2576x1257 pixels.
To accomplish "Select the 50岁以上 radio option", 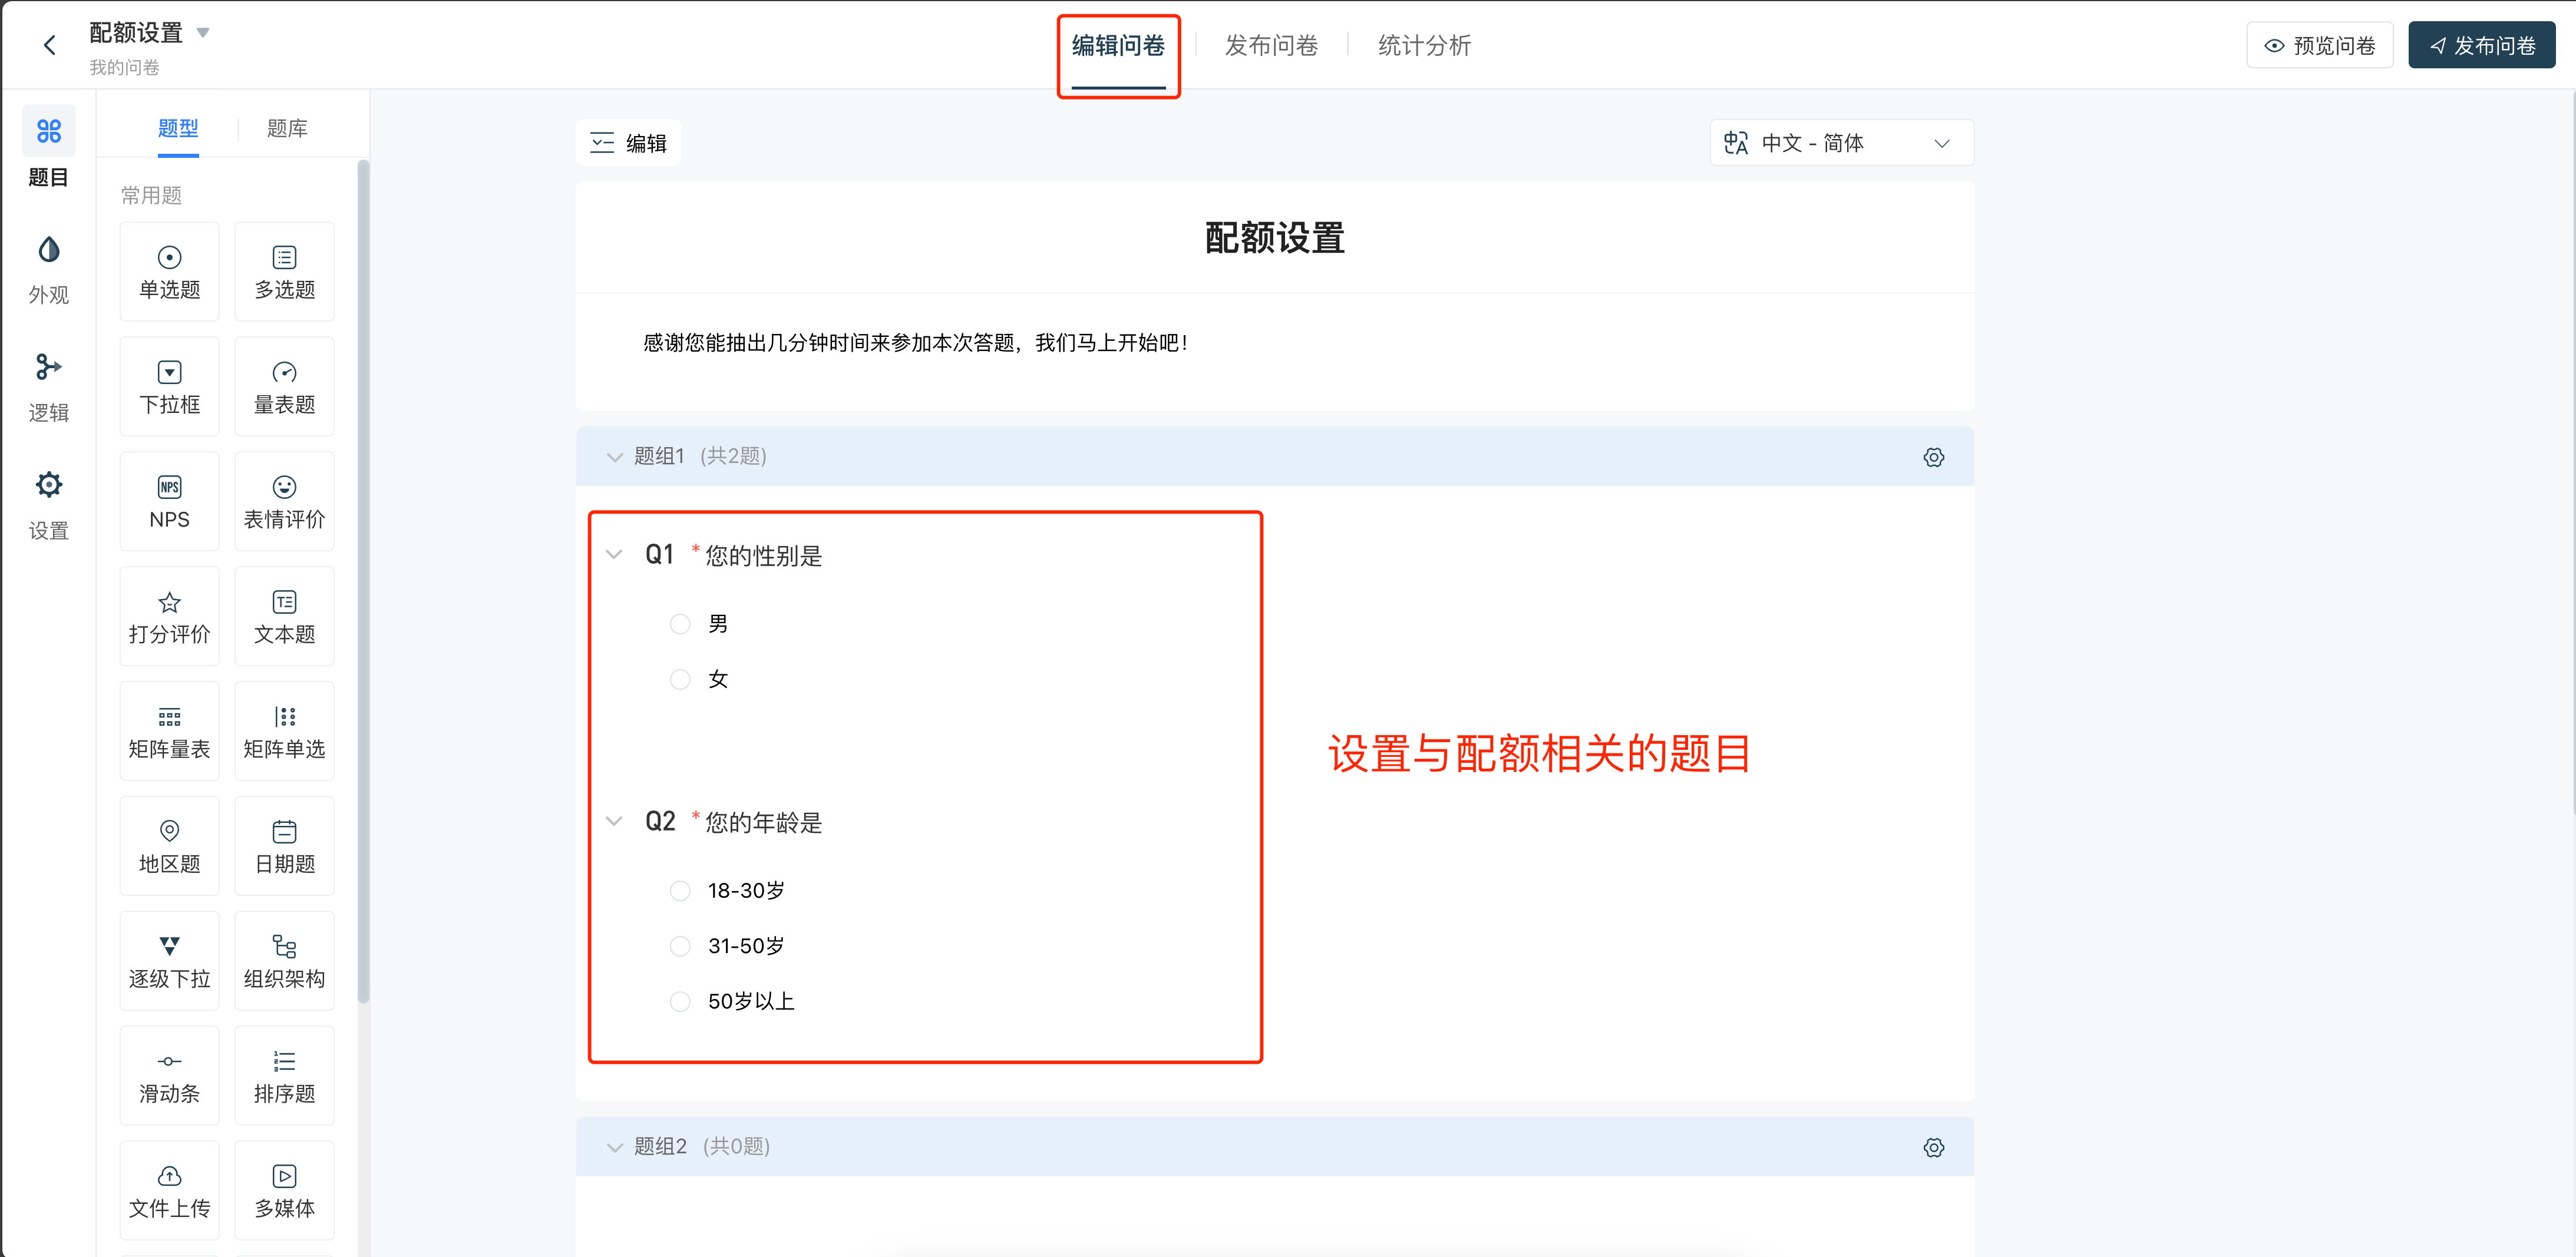I will [x=680, y=1001].
